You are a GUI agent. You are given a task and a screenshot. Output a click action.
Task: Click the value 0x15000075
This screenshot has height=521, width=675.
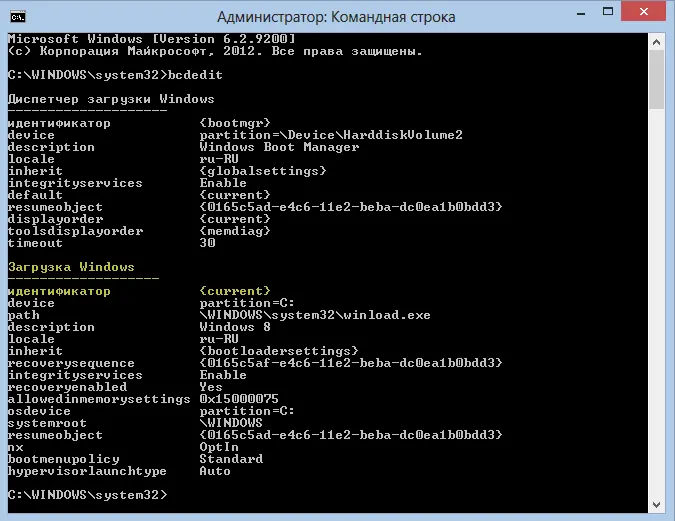pos(239,399)
